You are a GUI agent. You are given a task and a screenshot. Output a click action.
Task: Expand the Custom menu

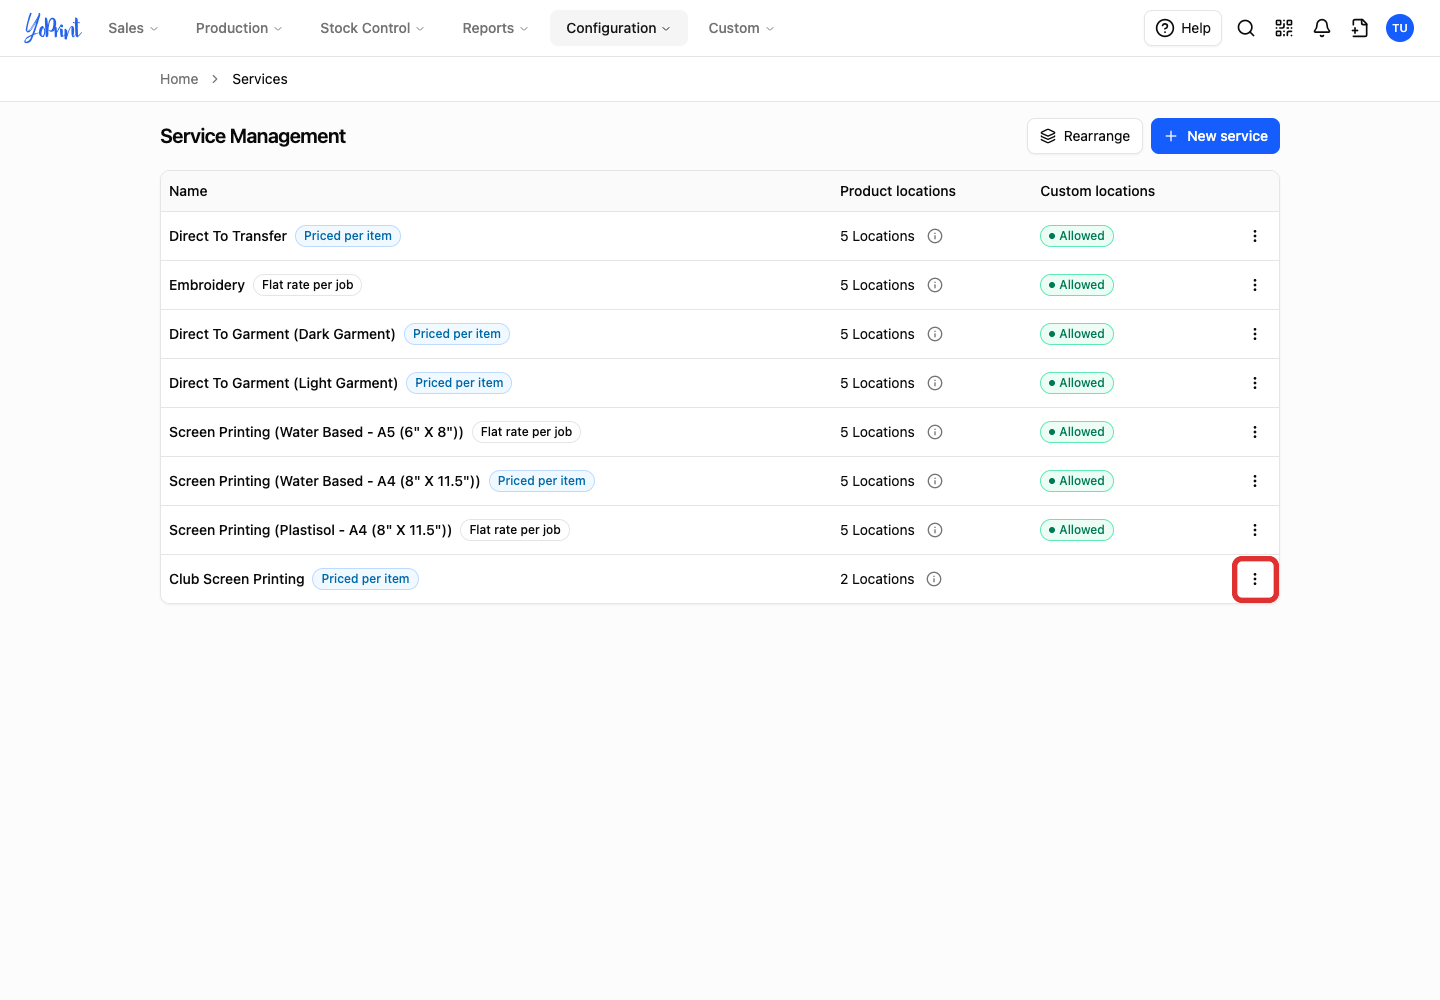click(741, 28)
